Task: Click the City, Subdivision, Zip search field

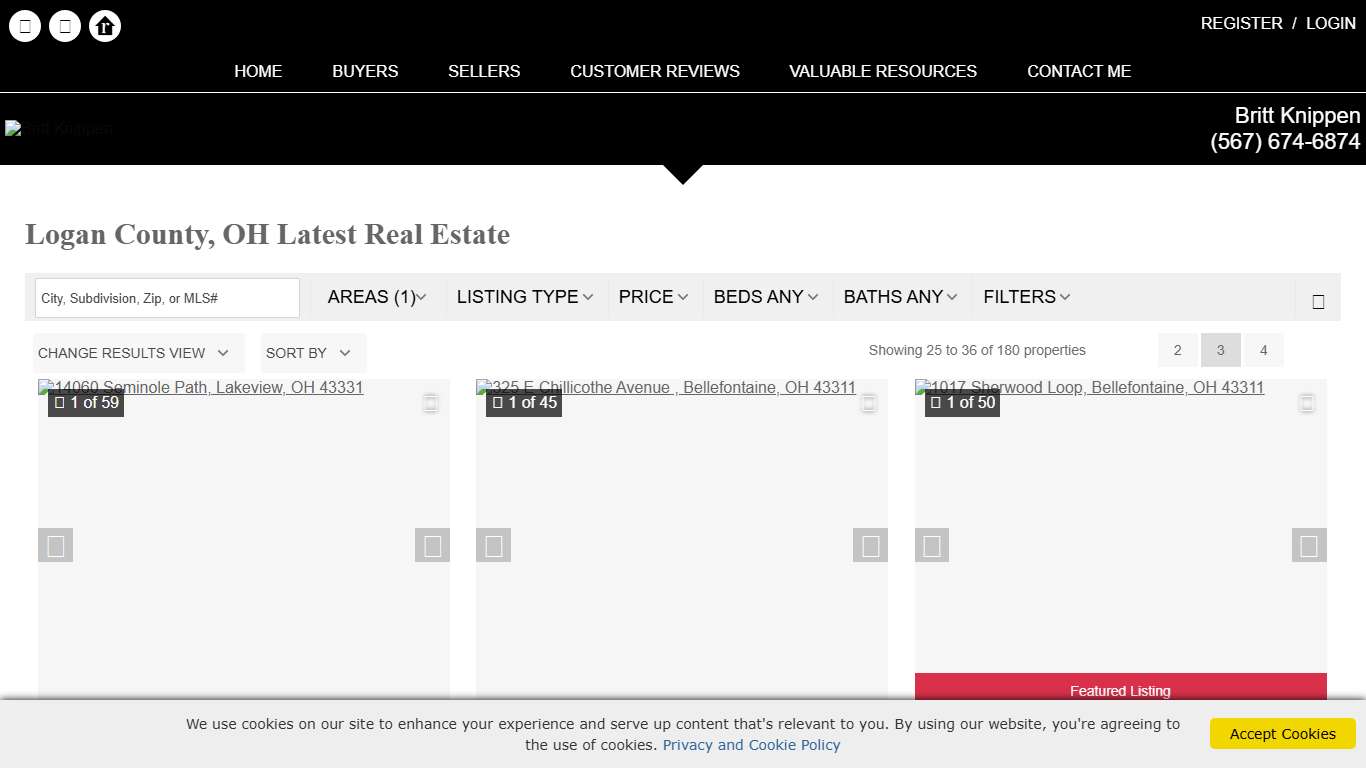Action: coord(166,297)
